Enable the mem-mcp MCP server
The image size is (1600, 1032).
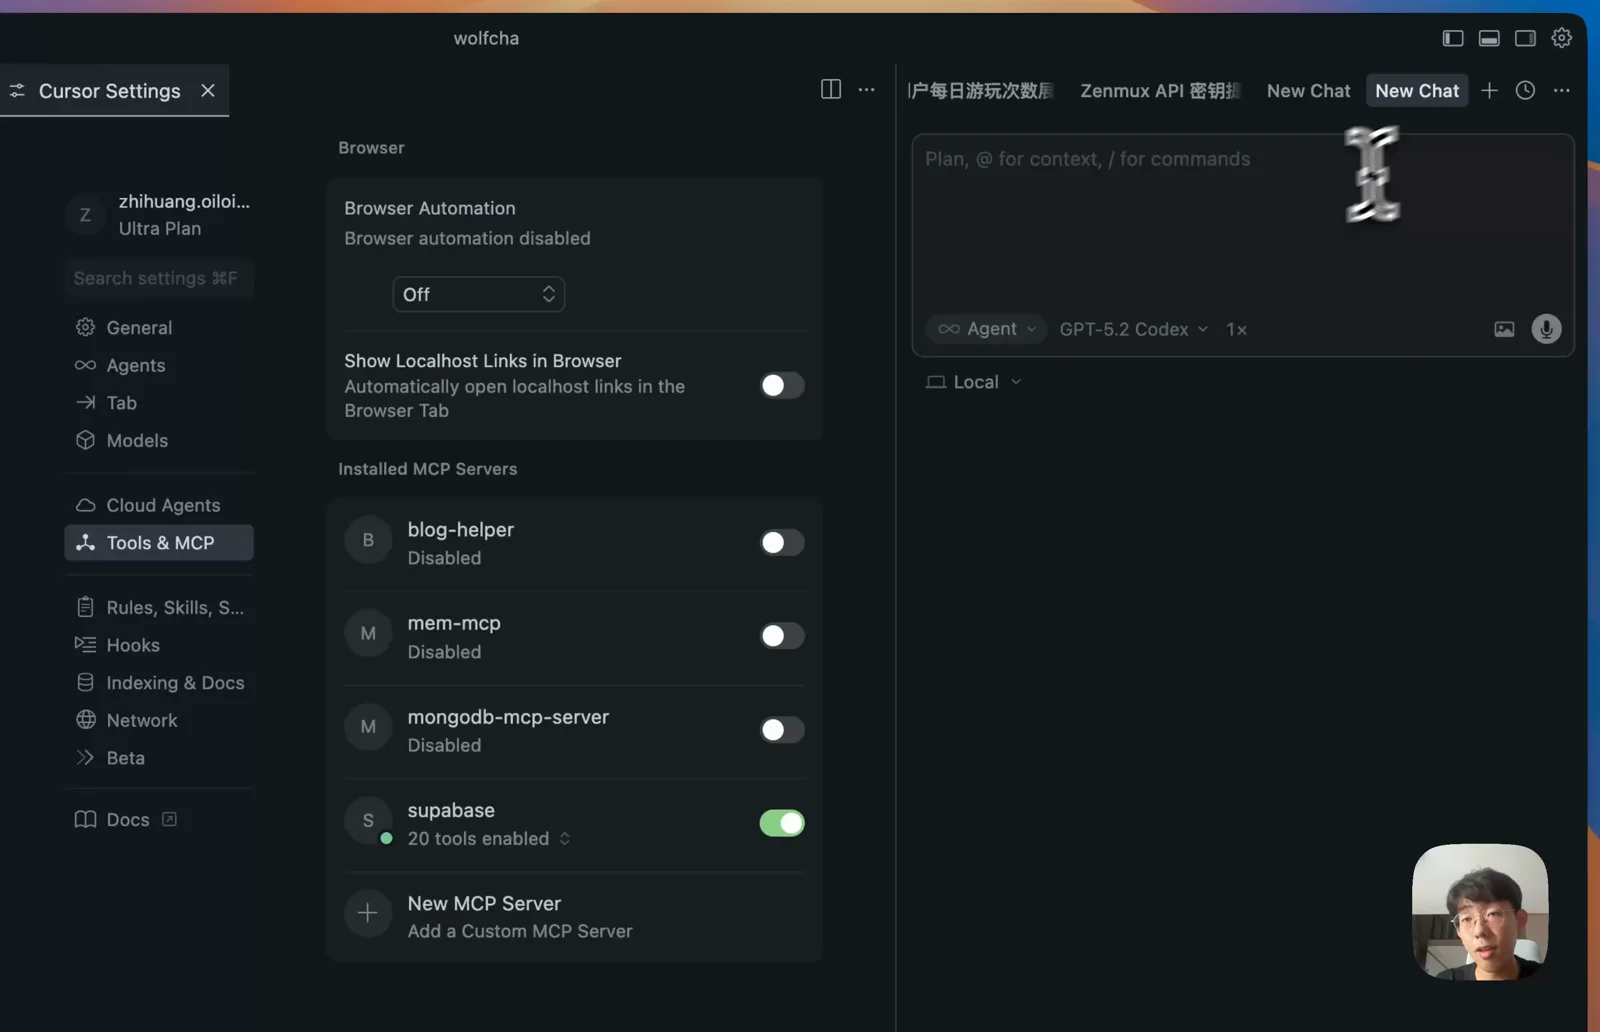(x=782, y=635)
